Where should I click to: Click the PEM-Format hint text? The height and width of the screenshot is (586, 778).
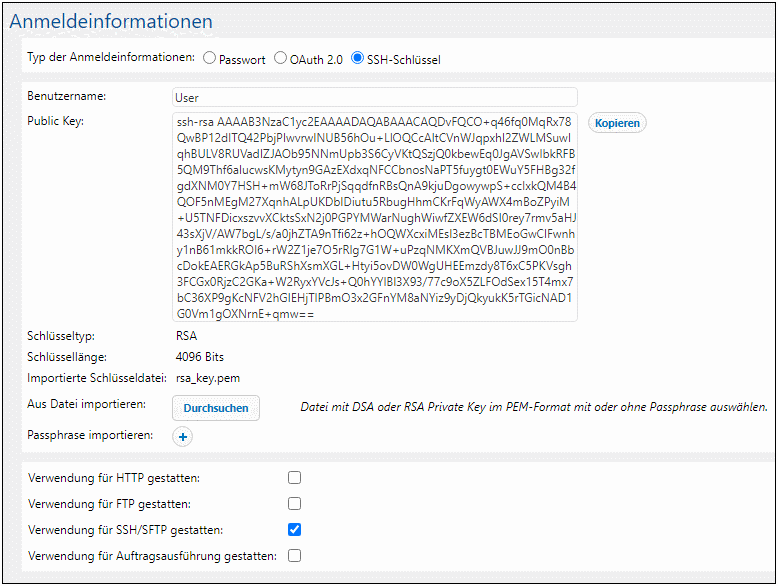click(x=534, y=407)
